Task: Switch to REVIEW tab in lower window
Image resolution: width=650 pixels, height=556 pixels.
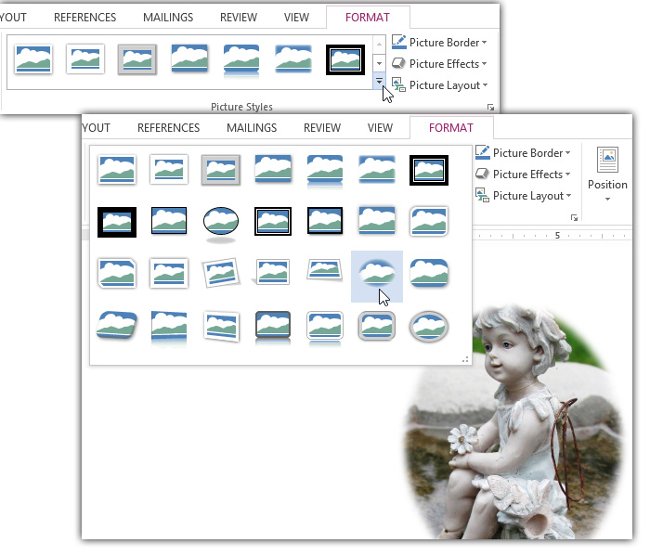Action: click(x=322, y=128)
